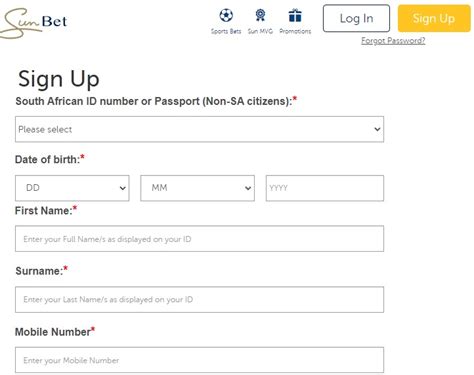Viewport: 474px width, 375px height.
Task: Click the Sports Bets menu label
Action: (226, 31)
